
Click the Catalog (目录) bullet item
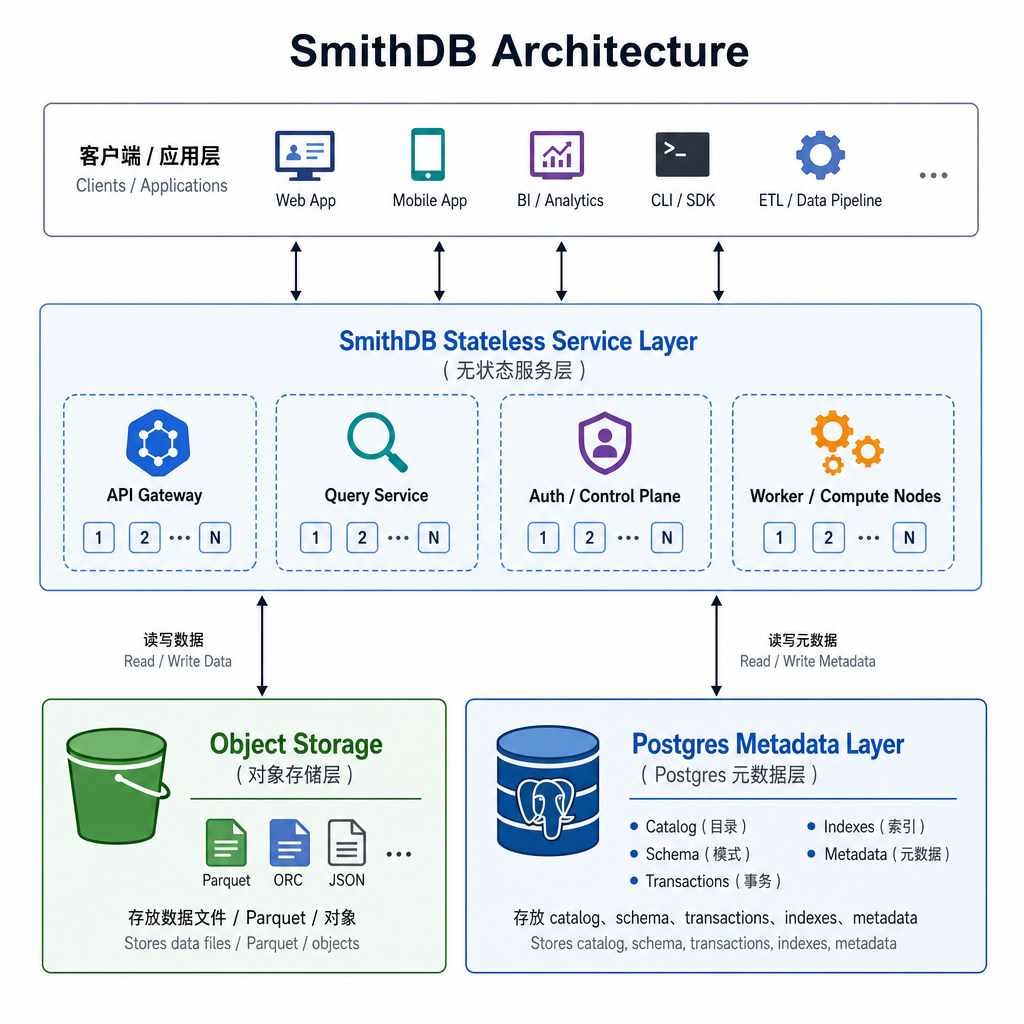[688, 827]
